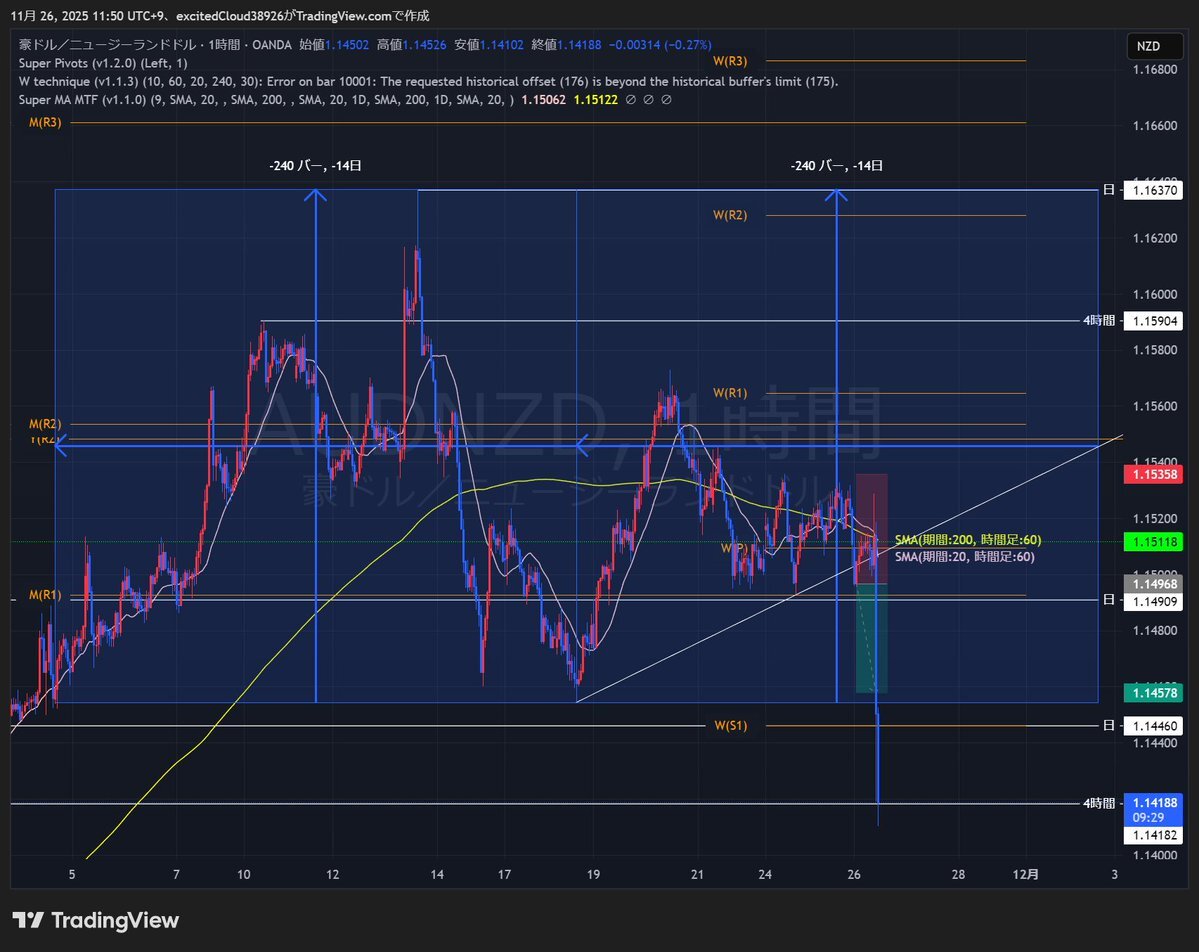Click the 1.15200 price axis tick
The height and width of the screenshot is (952, 1199).
(1155, 518)
